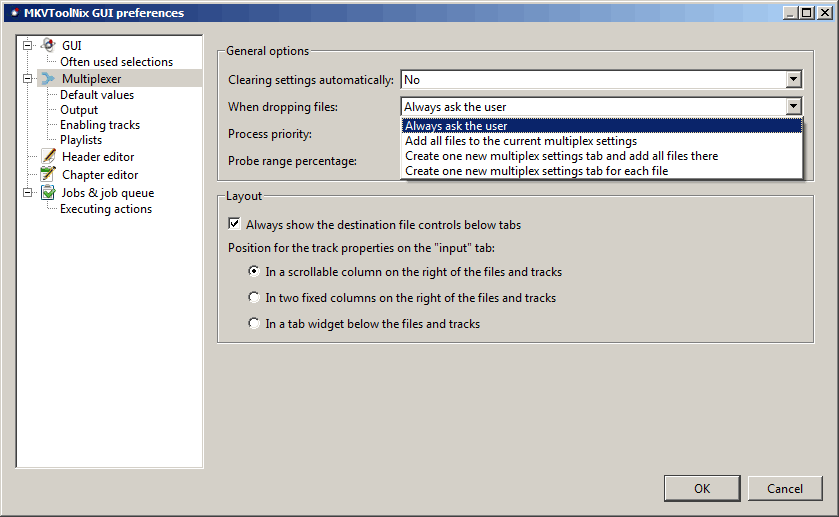Select the GUI tree entry label
Image resolution: width=839 pixels, height=517 pixels.
click(72, 45)
